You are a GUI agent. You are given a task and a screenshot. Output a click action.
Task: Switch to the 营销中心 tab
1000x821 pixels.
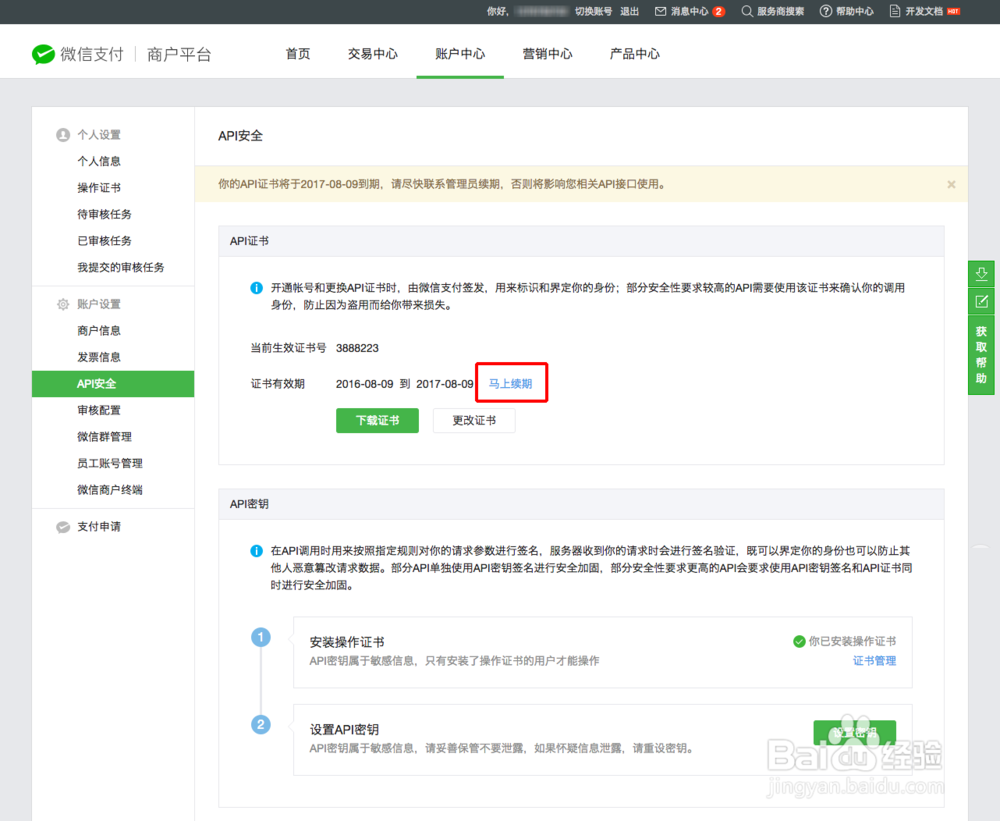tap(547, 54)
